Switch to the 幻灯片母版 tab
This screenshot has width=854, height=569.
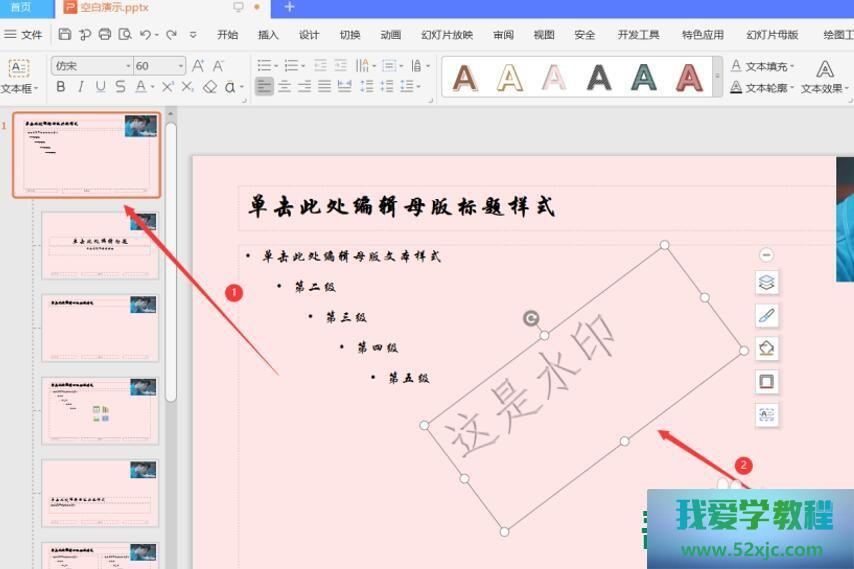click(x=772, y=34)
